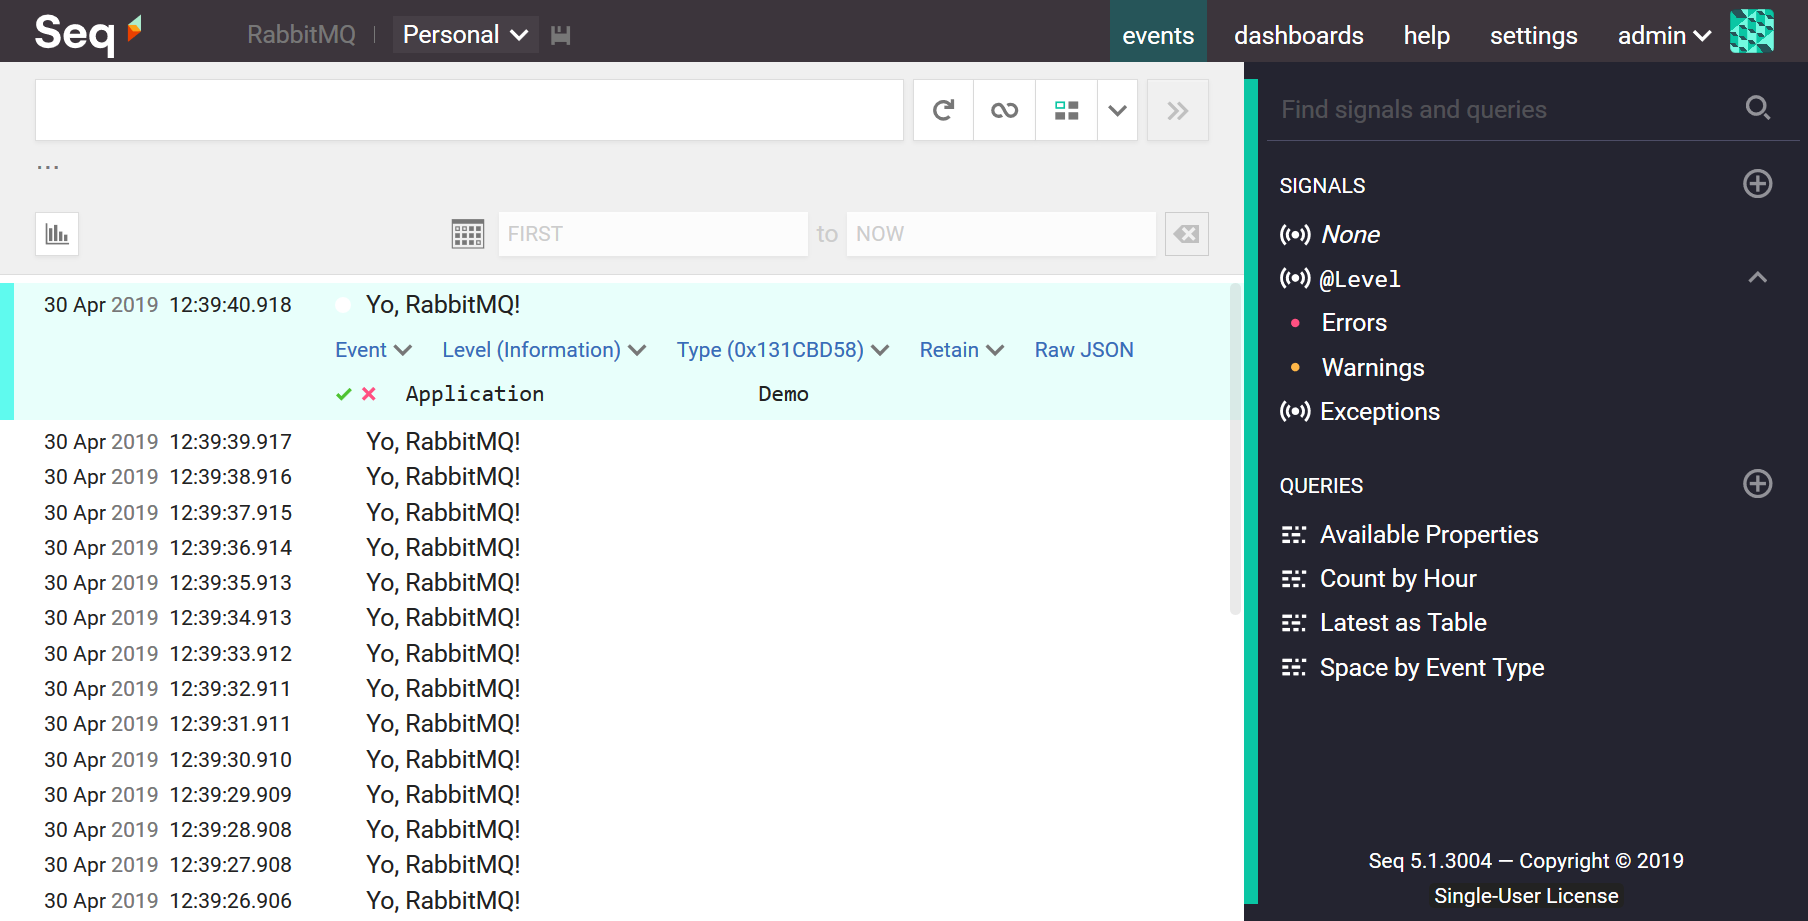Click the signals search magnifier icon
The width and height of the screenshot is (1808, 921).
coord(1758,108)
